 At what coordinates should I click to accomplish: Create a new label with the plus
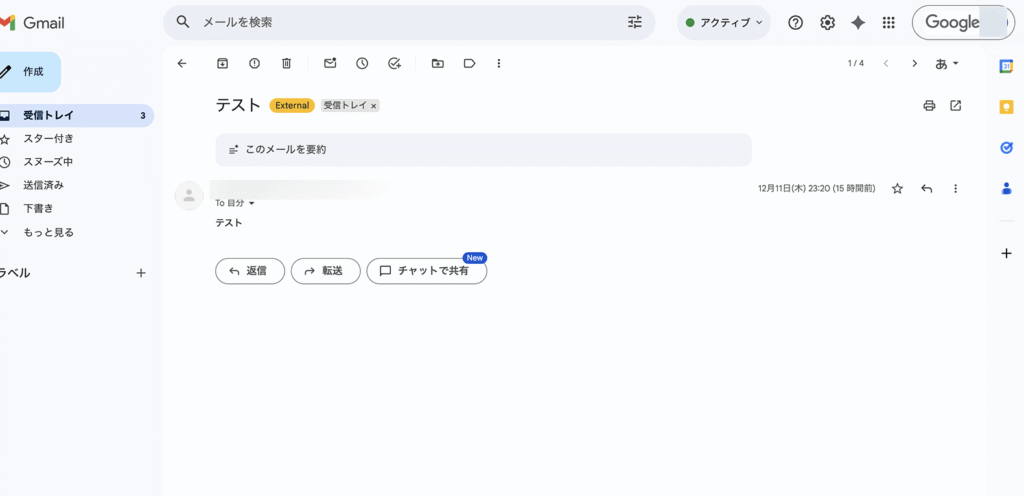(x=140, y=273)
